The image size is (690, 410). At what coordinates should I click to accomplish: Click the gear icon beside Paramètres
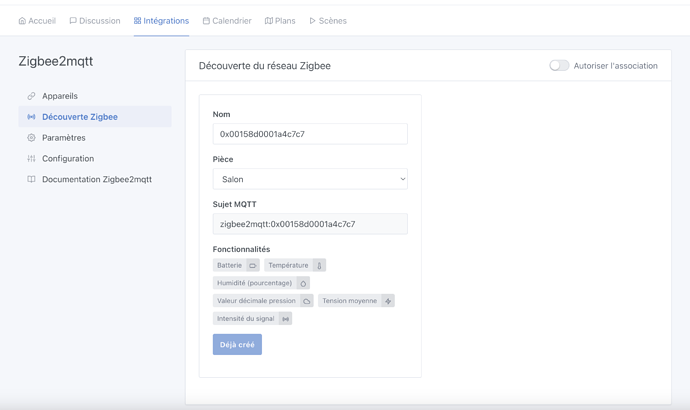(x=31, y=138)
